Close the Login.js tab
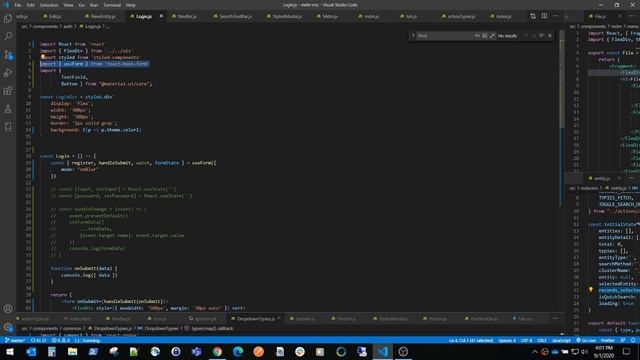The width and height of the screenshot is (640, 360). coord(161,16)
